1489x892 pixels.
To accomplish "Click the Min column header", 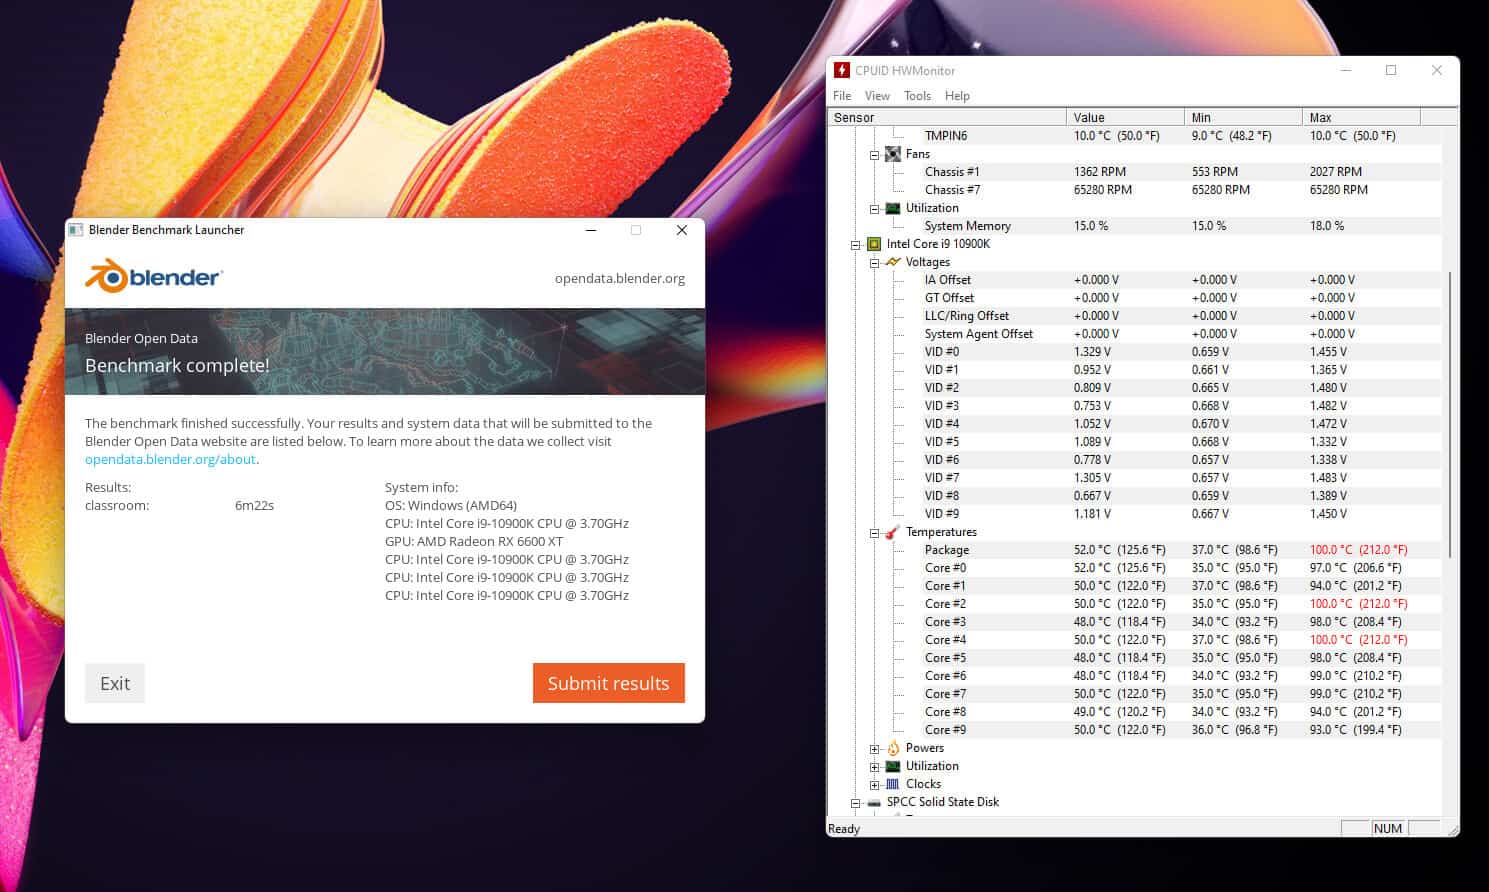I will click(1243, 117).
